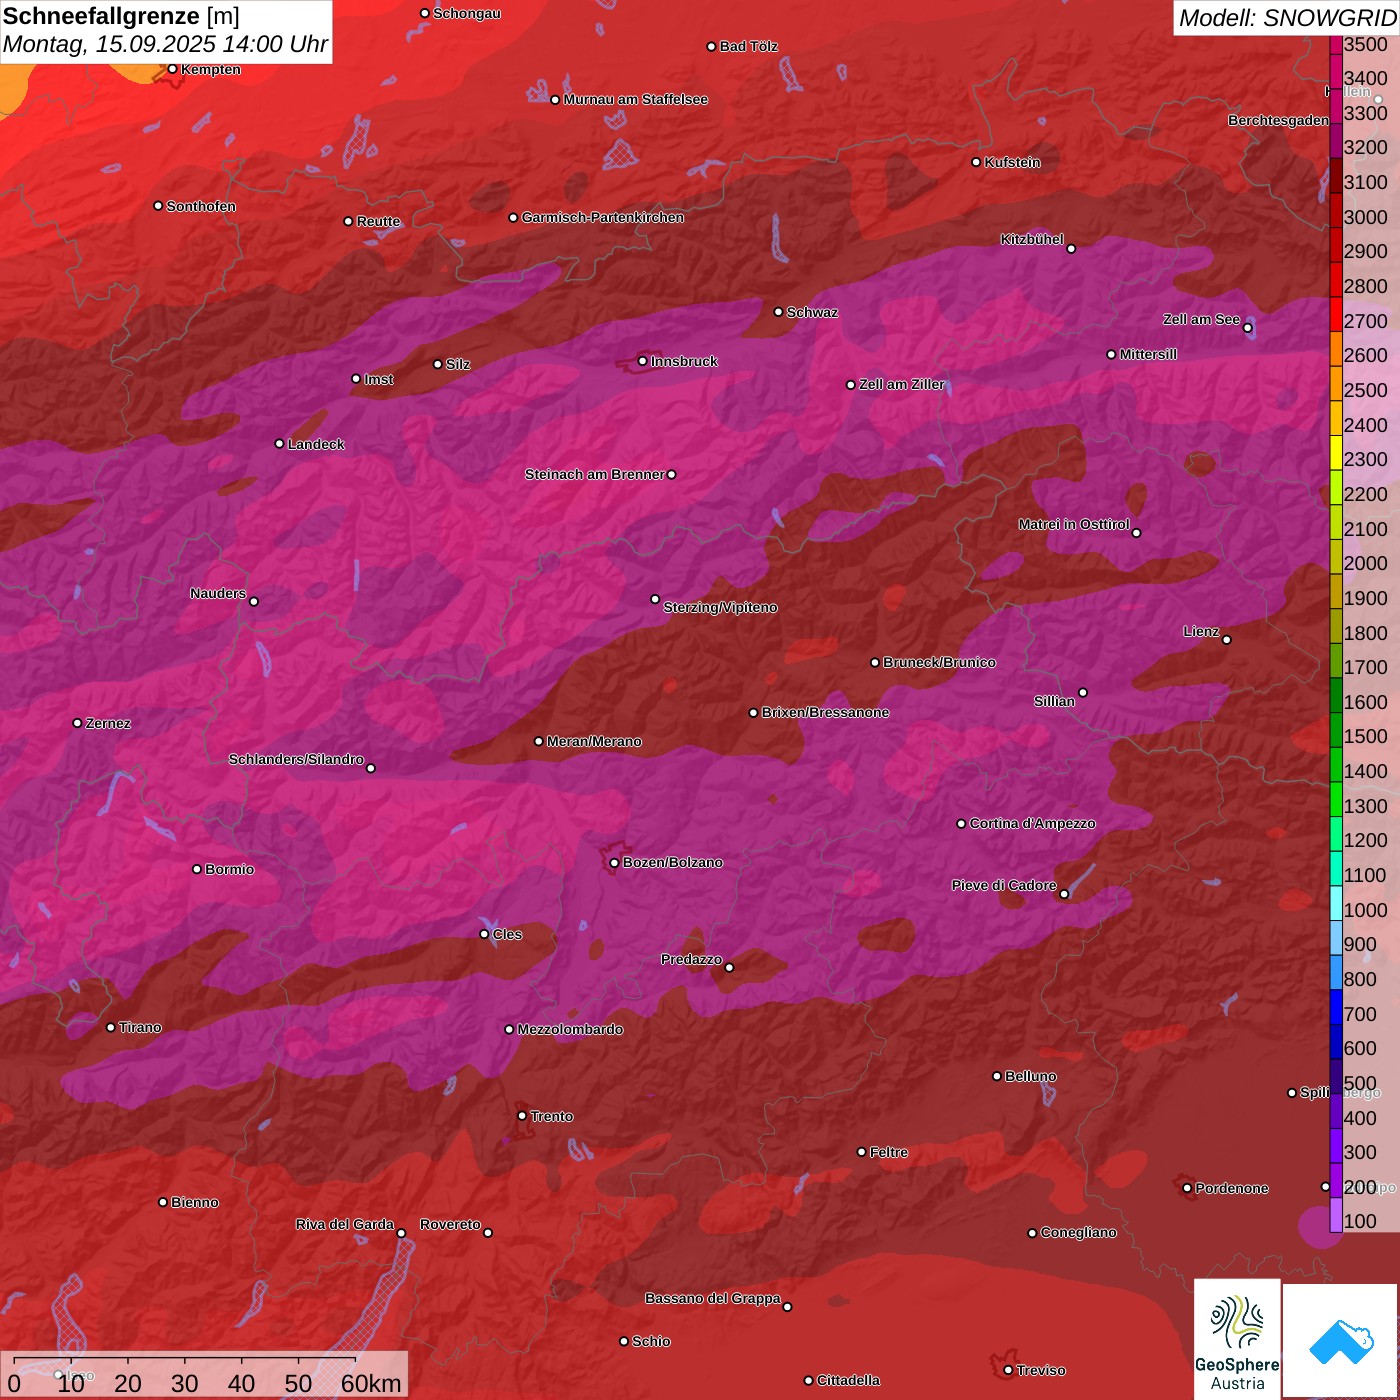Click the Berchtesgaden label
The image size is (1400, 1400).
pyautogui.click(x=1278, y=120)
